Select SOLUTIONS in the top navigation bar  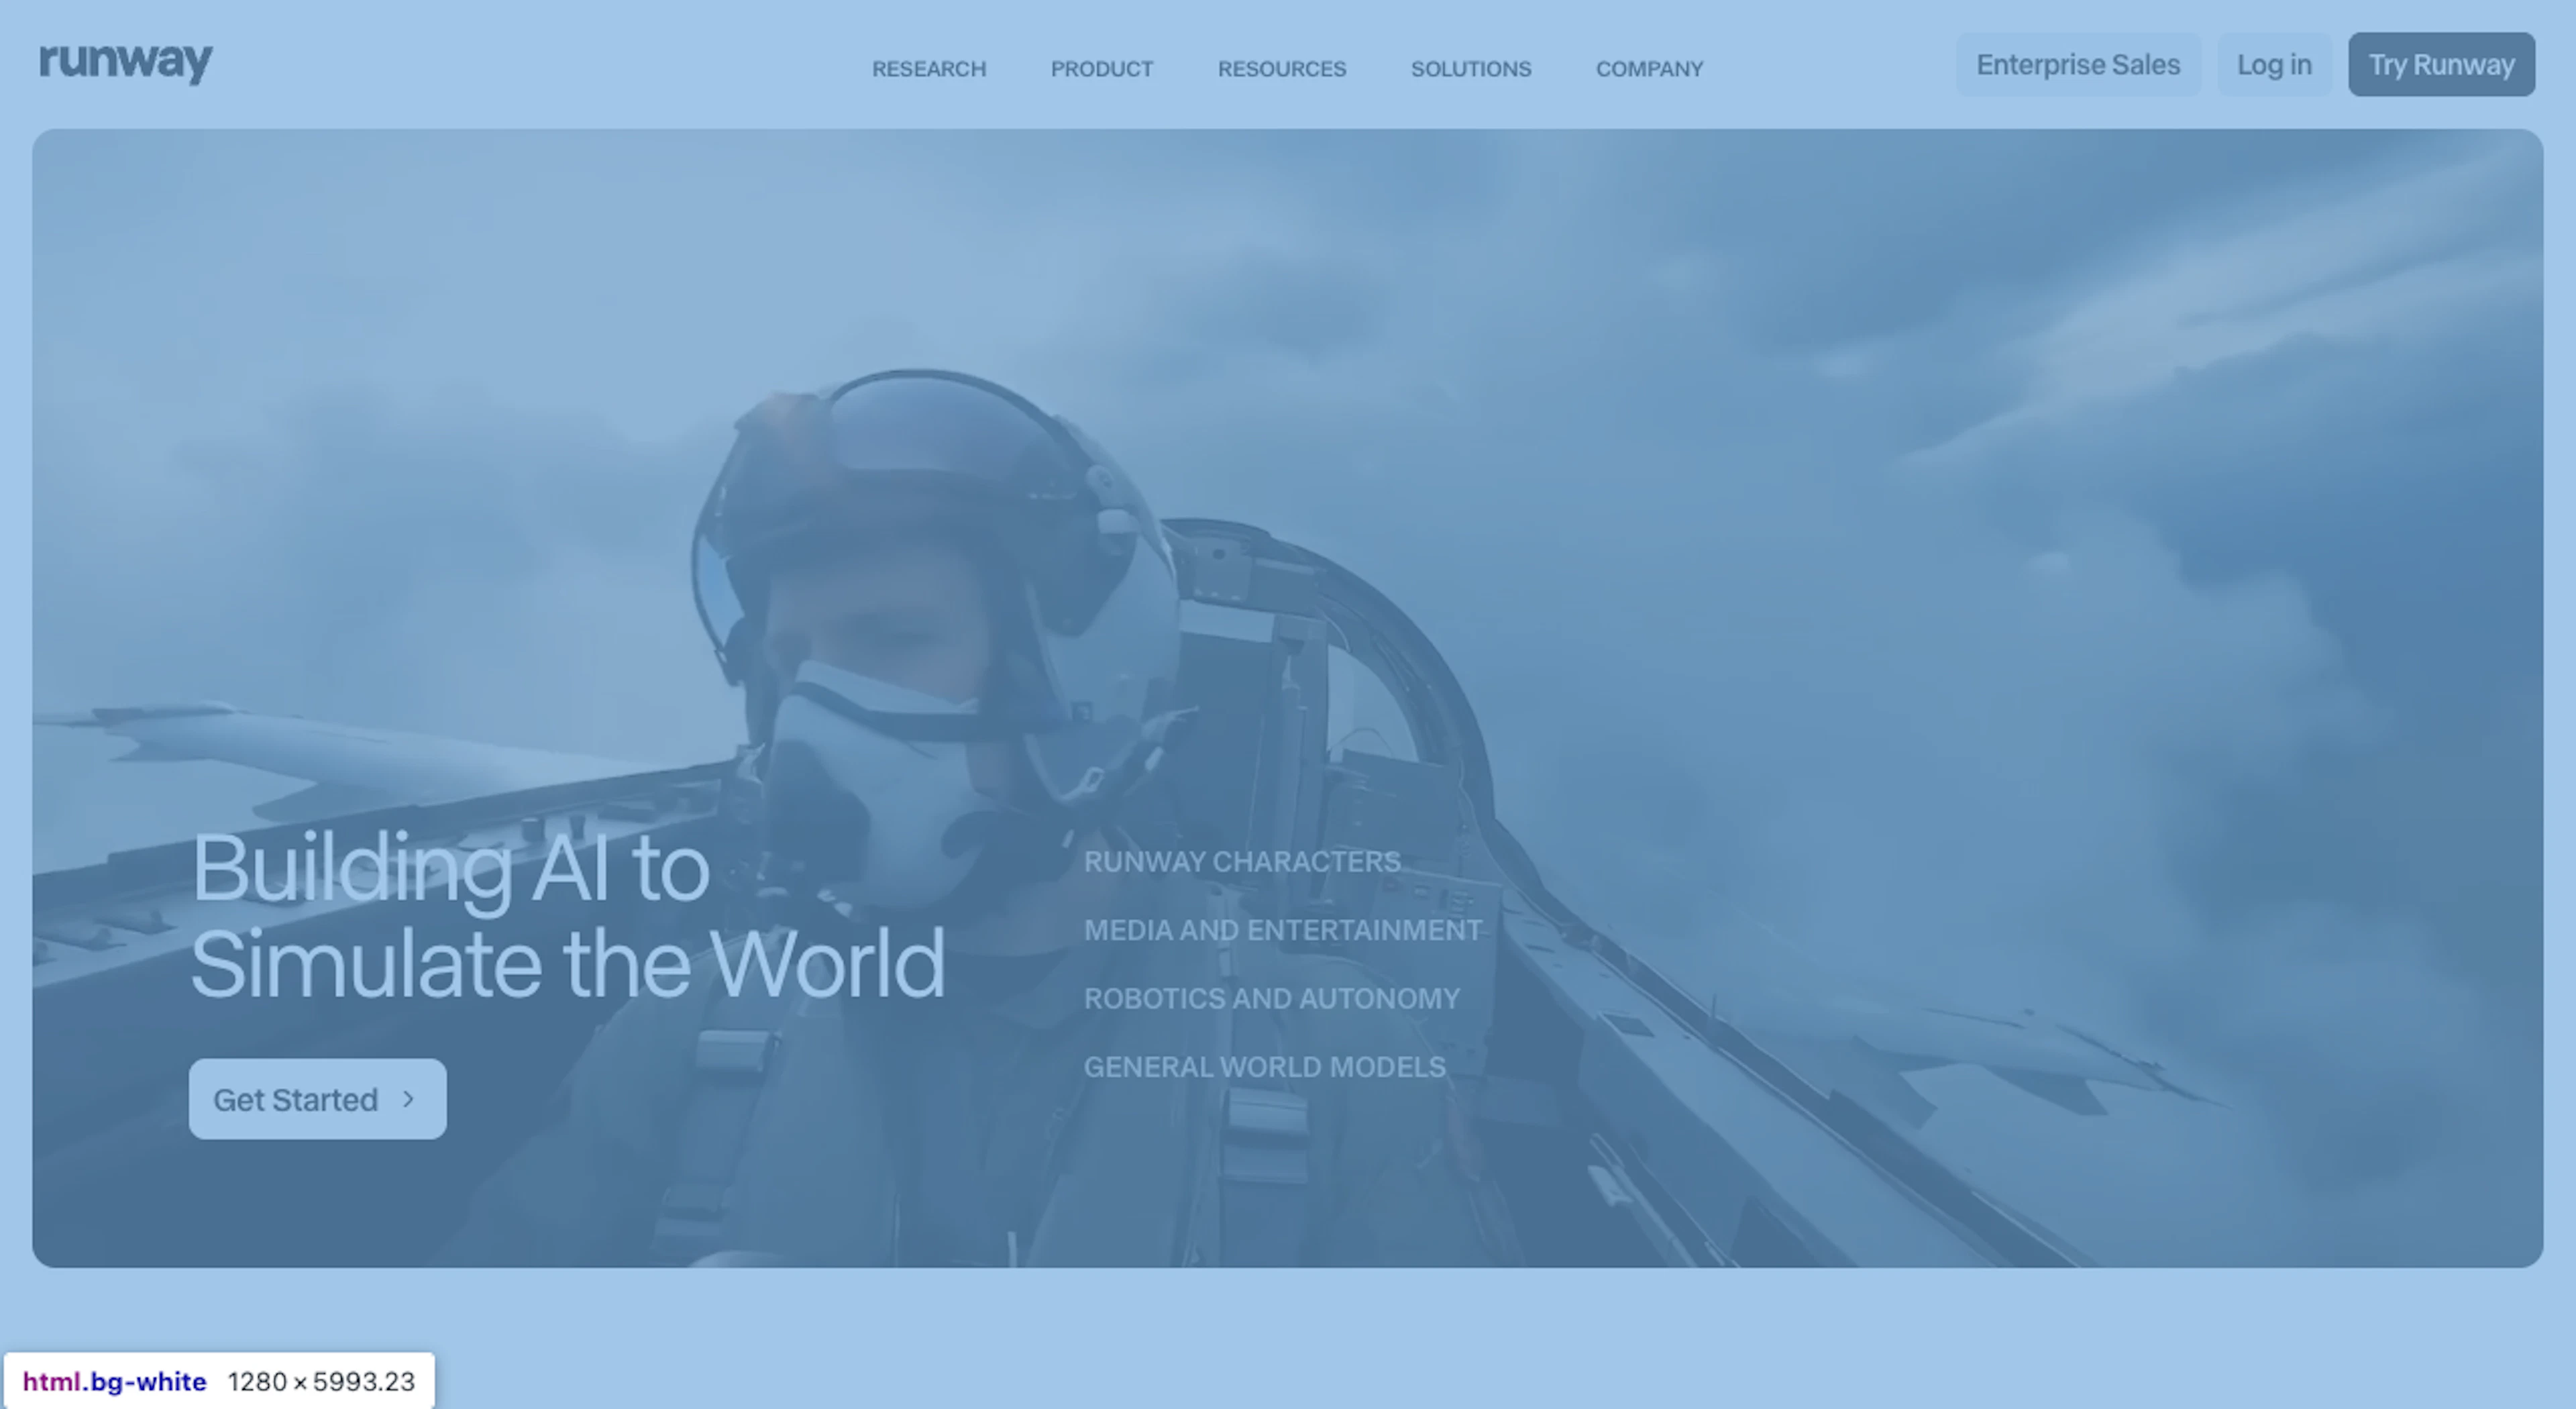click(x=1470, y=68)
